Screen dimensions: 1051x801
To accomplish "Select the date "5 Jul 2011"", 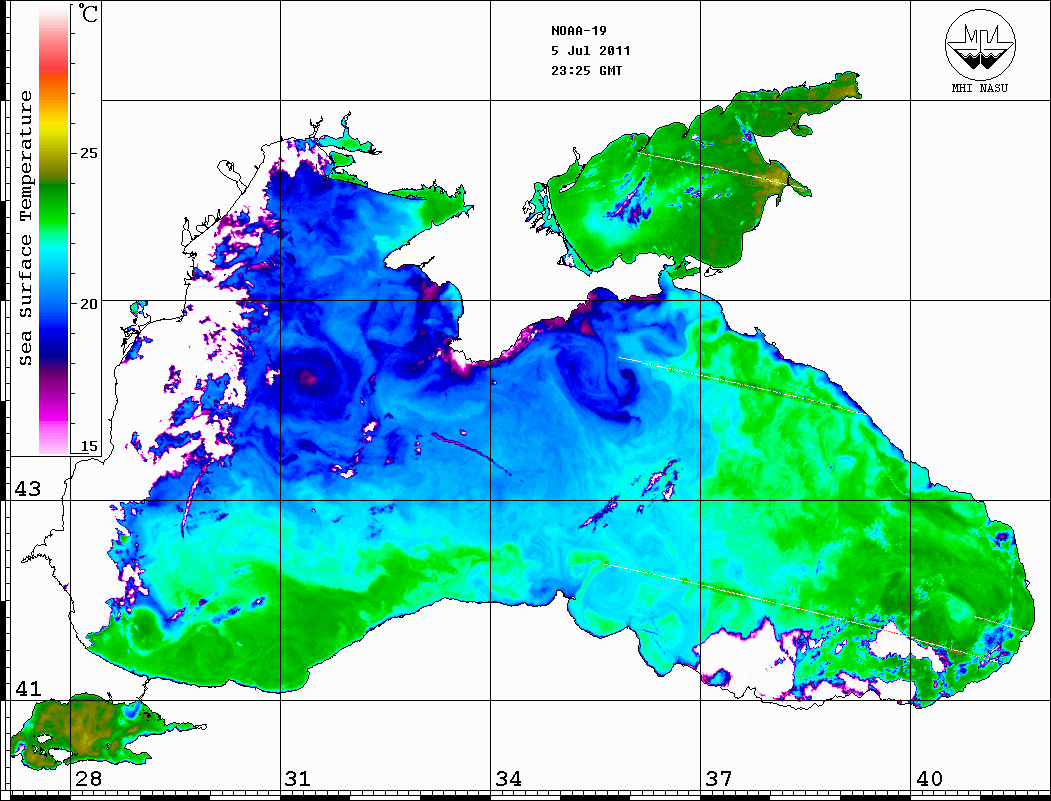I will (591, 51).
